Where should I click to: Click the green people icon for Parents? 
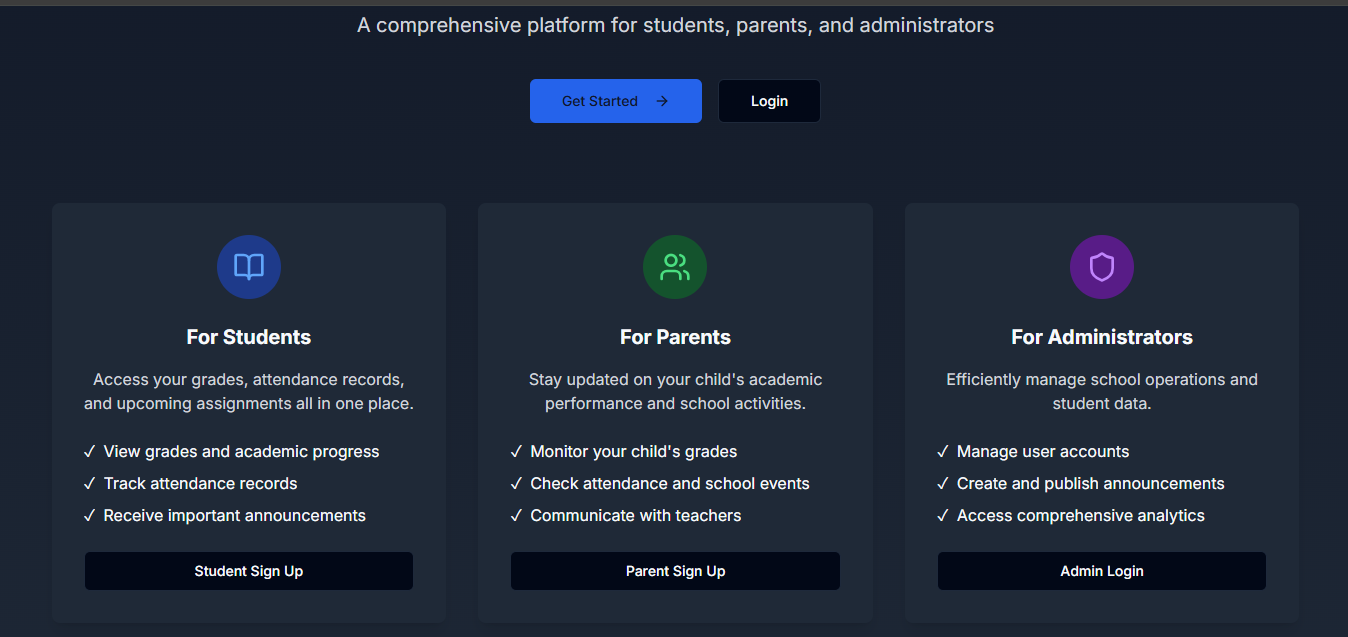tap(675, 267)
